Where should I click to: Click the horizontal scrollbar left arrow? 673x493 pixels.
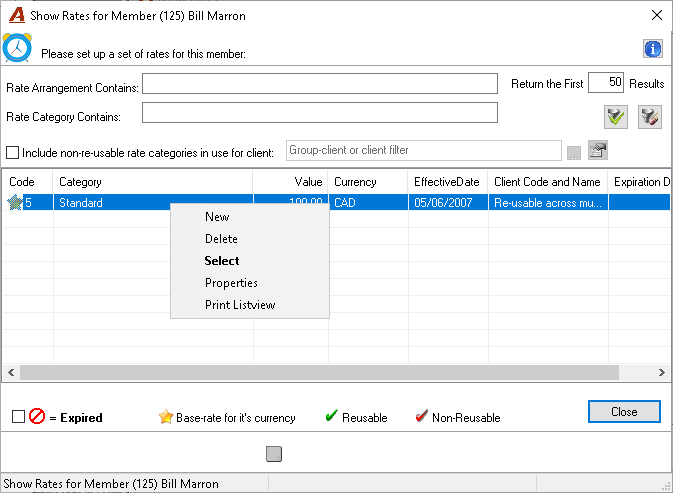pyautogui.click(x=11, y=372)
